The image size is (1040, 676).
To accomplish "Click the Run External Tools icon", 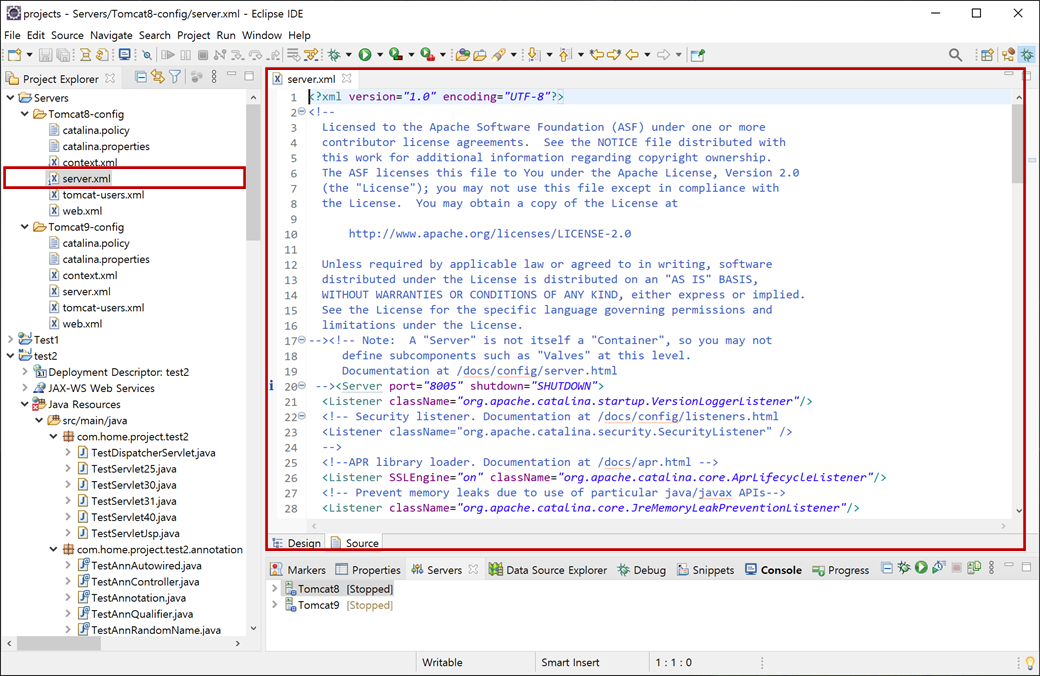I will [428, 55].
